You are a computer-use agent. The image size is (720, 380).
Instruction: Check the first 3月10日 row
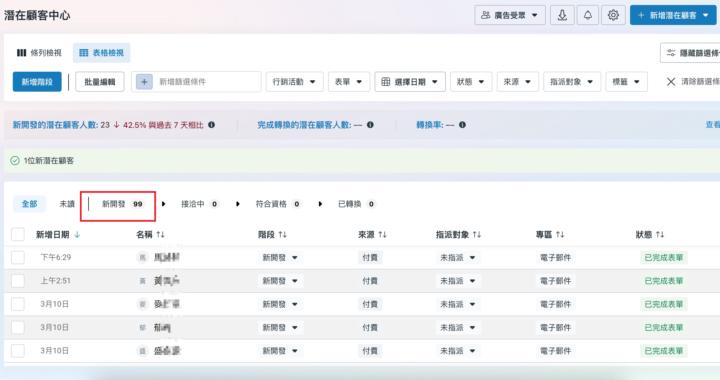(18, 304)
